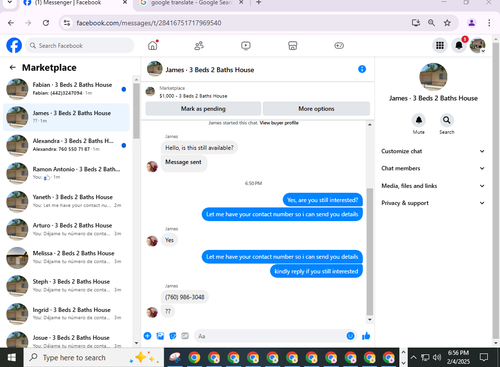Open notifications bell icon
500x367 pixels.
pos(459,45)
